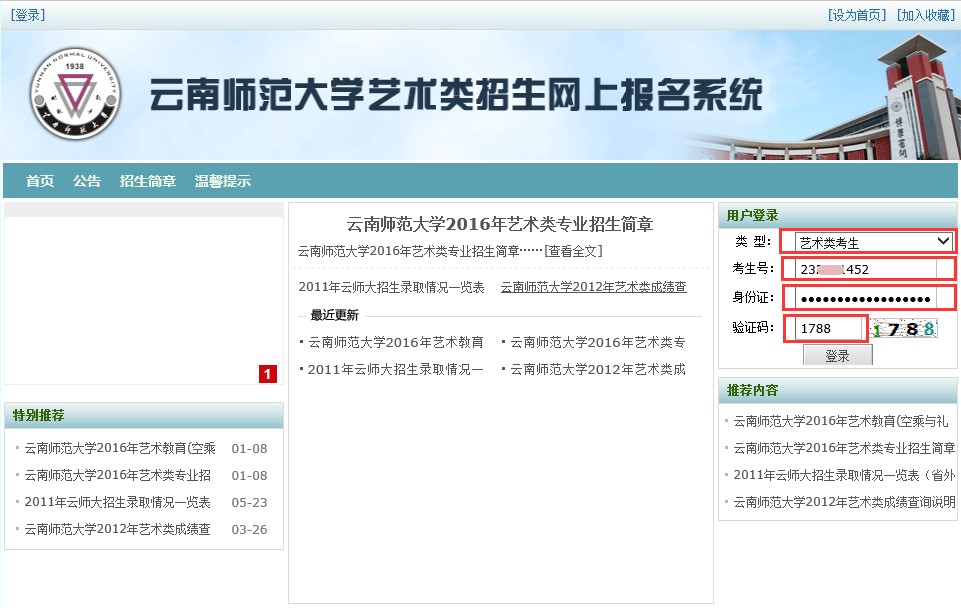Go to the 公告 menu item
The image size is (961, 608).
(87, 181)
